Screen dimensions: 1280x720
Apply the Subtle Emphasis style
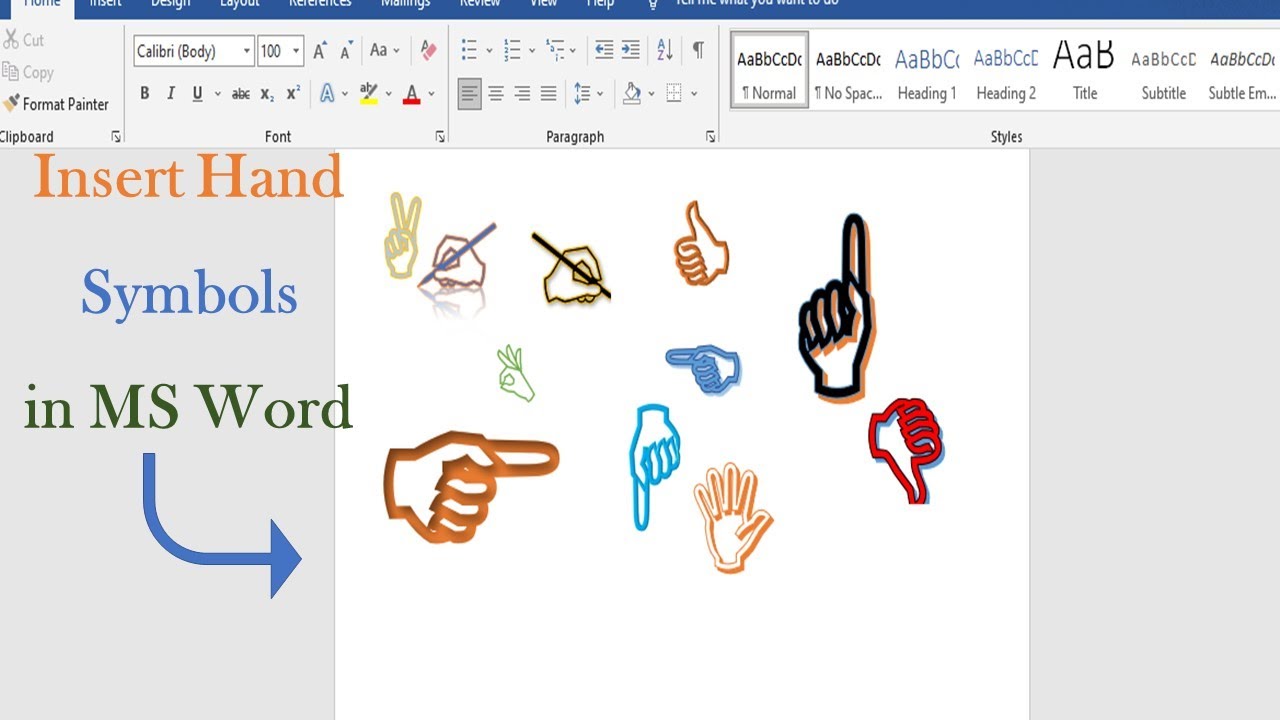point(1242,70)
